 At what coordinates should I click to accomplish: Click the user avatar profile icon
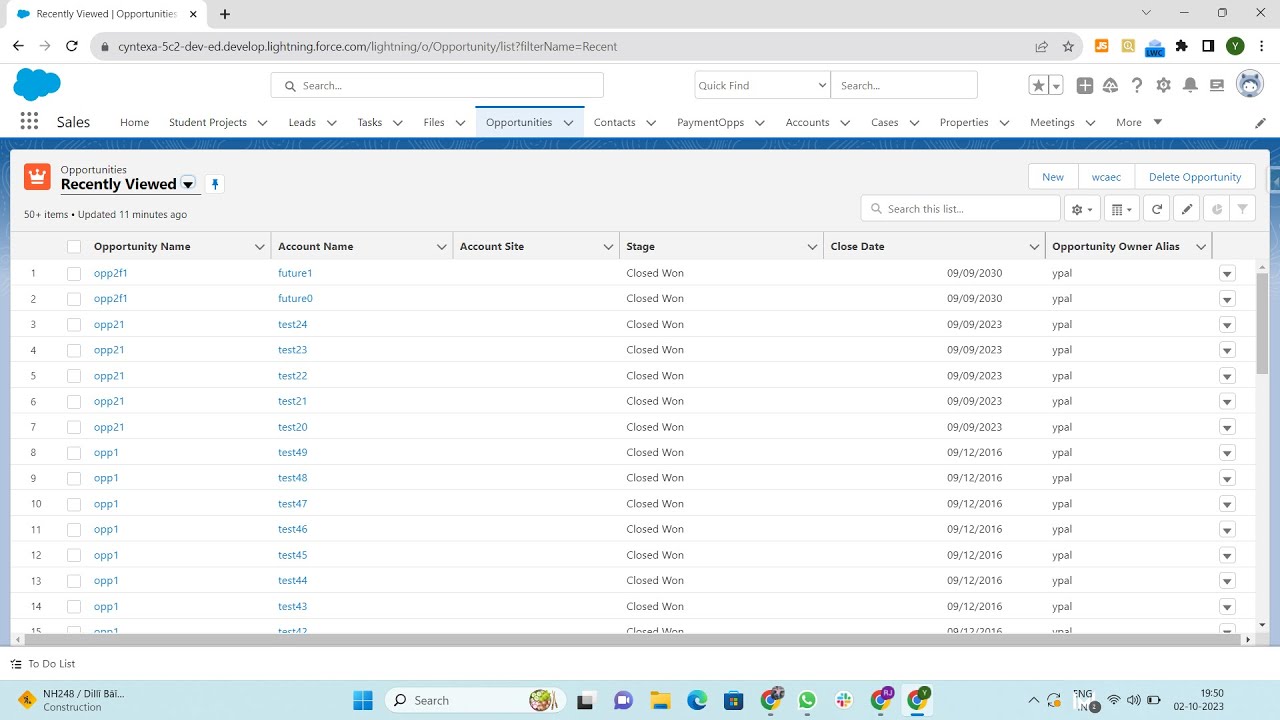(x=1250, y=84)
